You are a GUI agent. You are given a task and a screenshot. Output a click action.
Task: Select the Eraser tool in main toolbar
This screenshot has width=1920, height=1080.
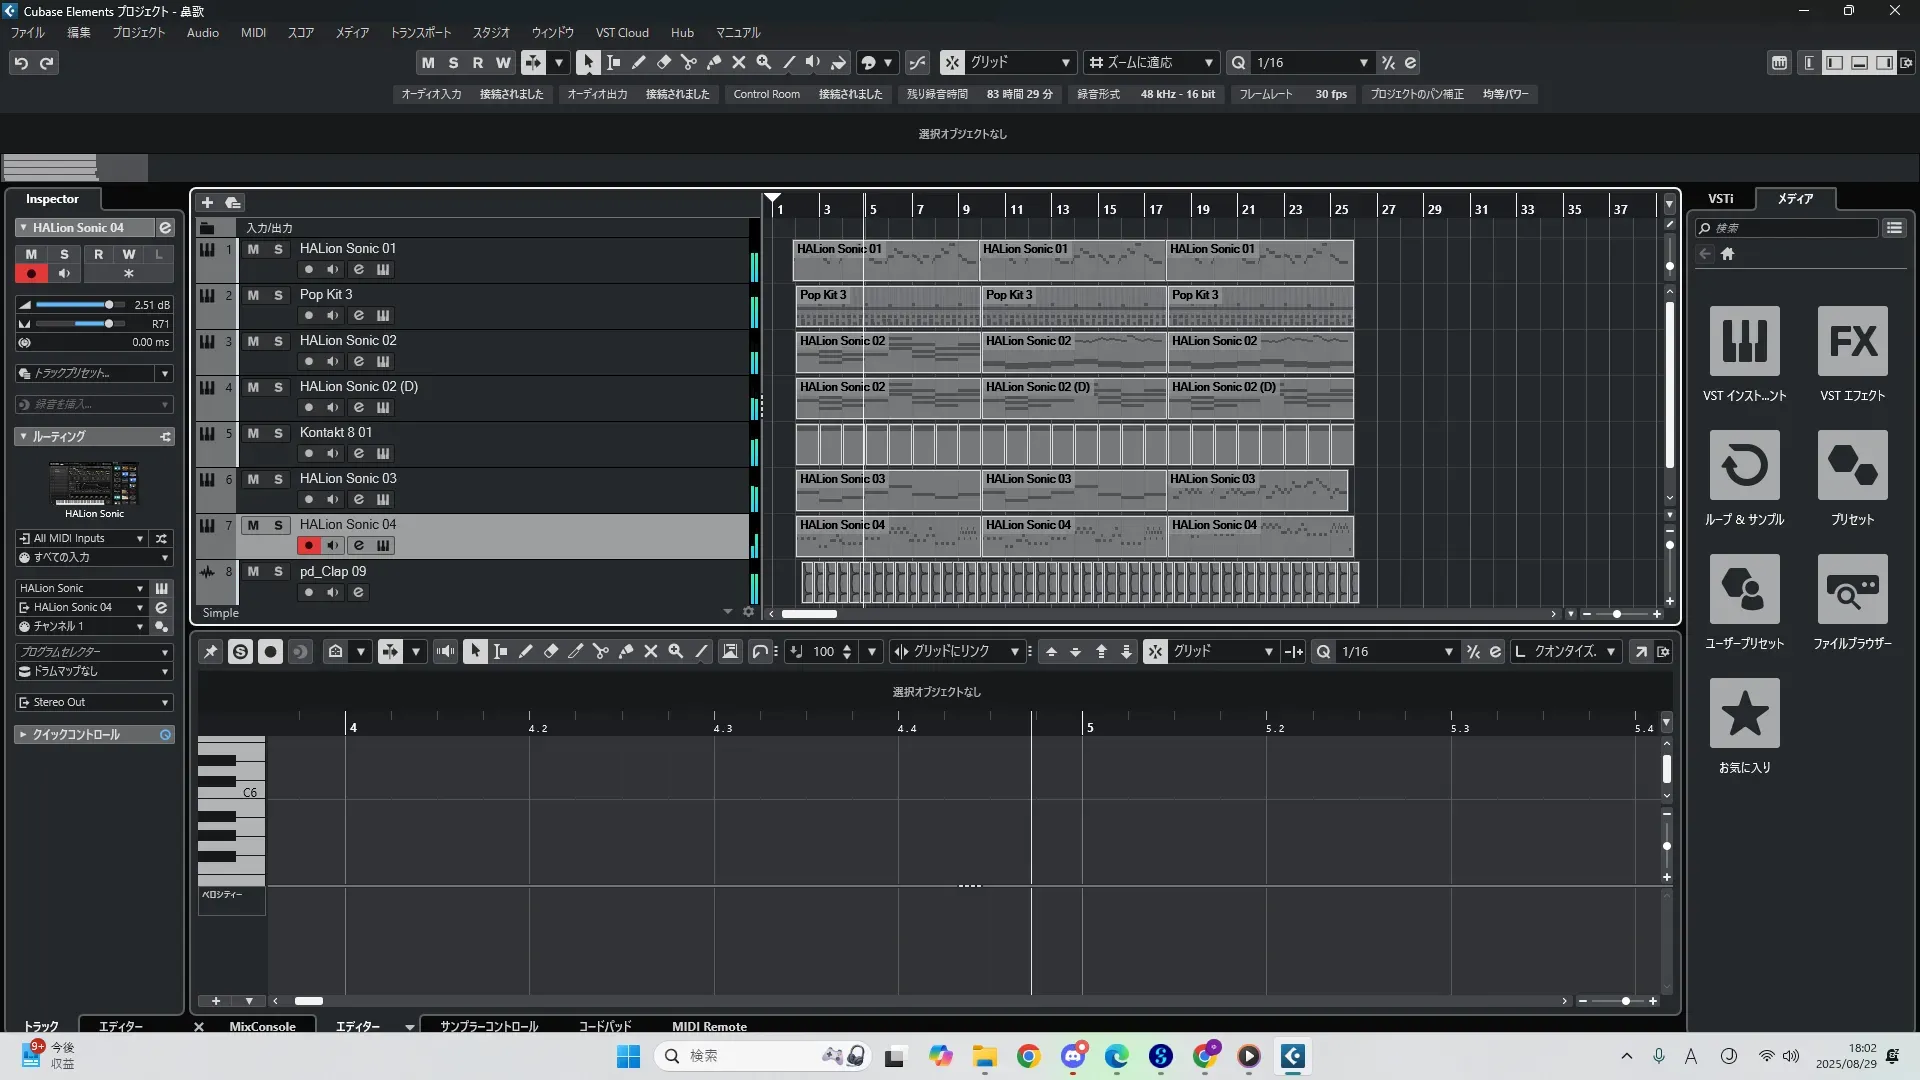pyautogui.click(x=663, y=62)
